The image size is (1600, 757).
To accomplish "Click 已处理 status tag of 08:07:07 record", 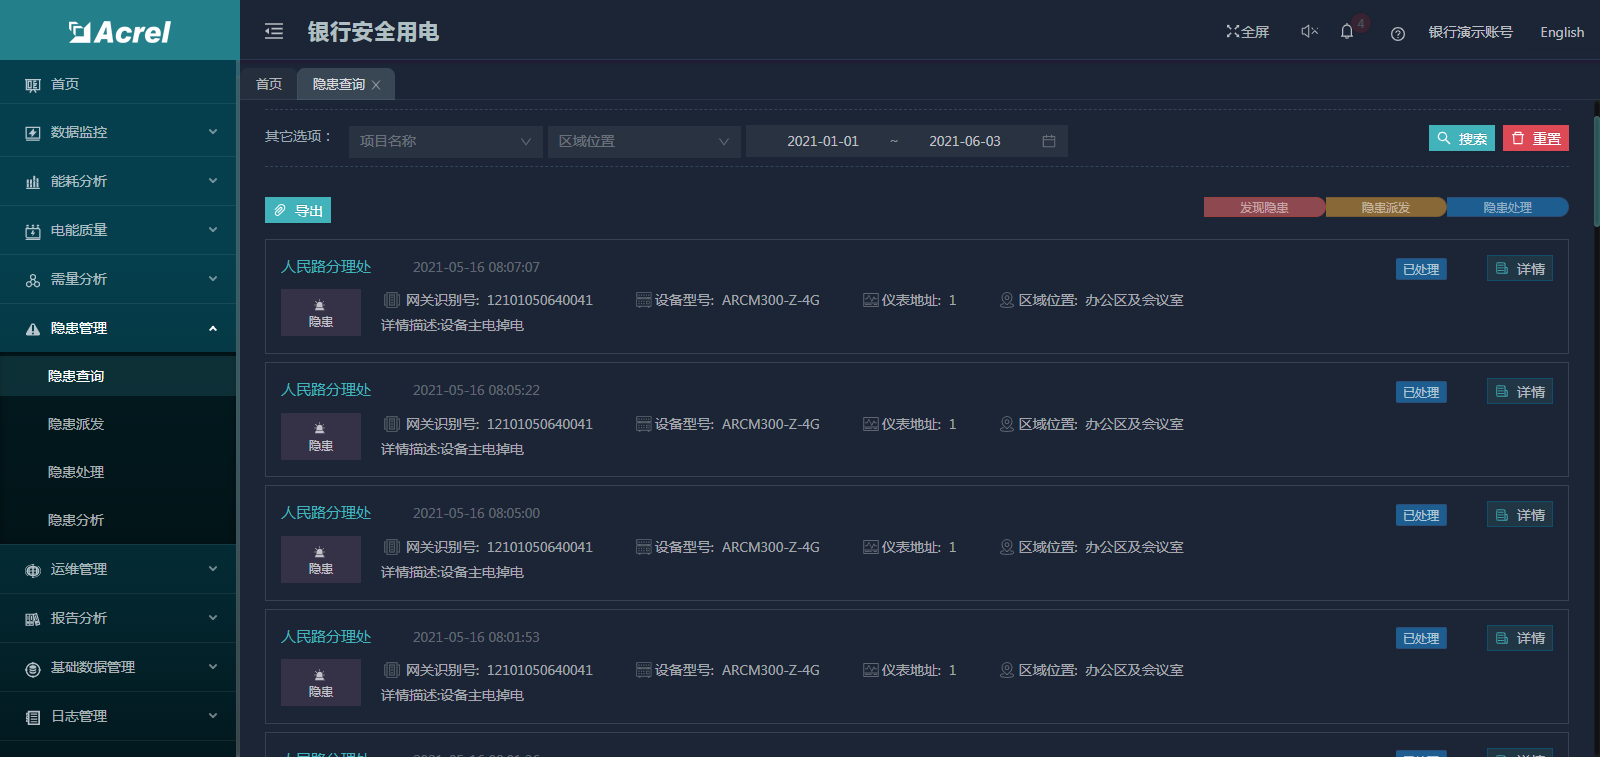I will pyautogui.click(x=1421, y=269).
